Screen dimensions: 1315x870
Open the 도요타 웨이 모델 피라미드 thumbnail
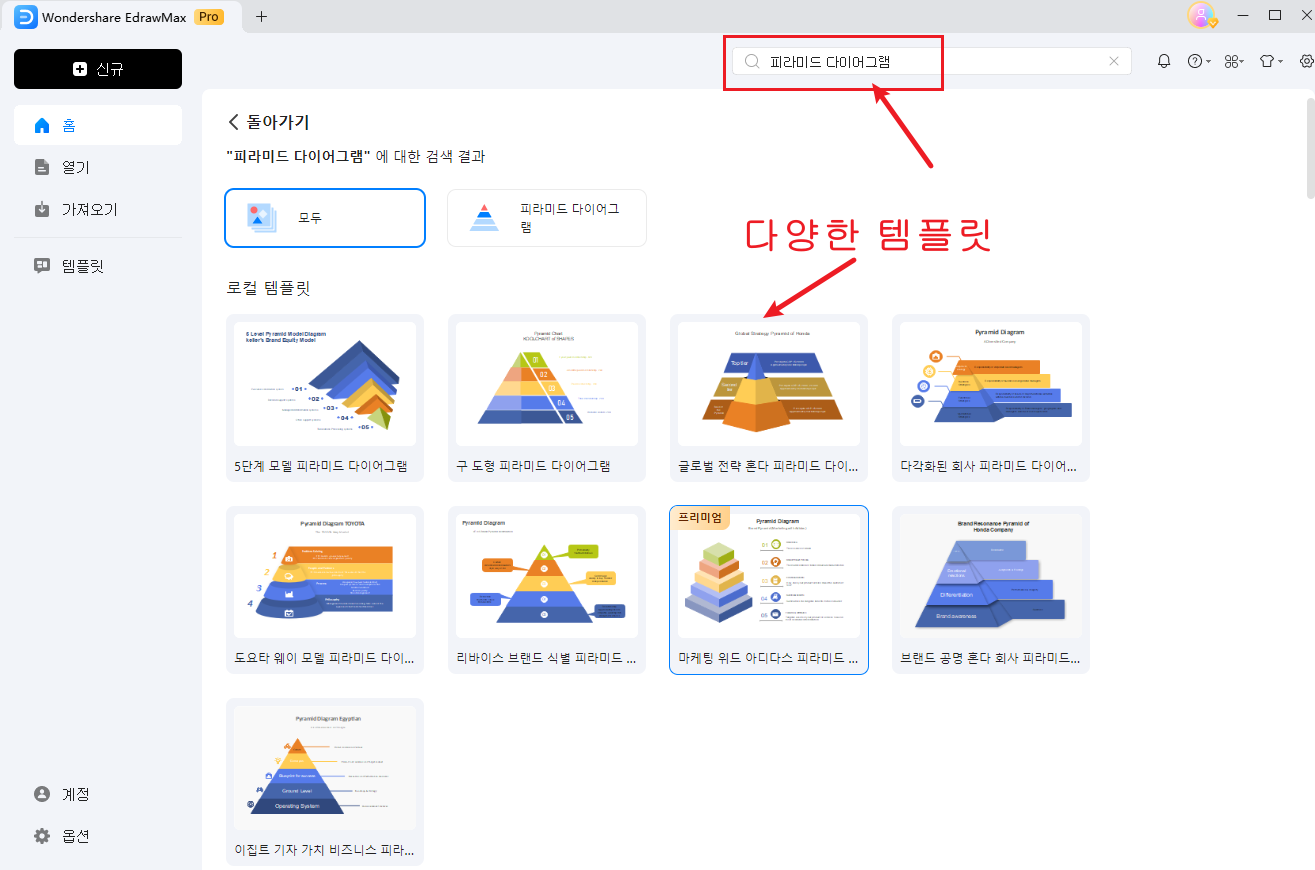pos(325,576)
